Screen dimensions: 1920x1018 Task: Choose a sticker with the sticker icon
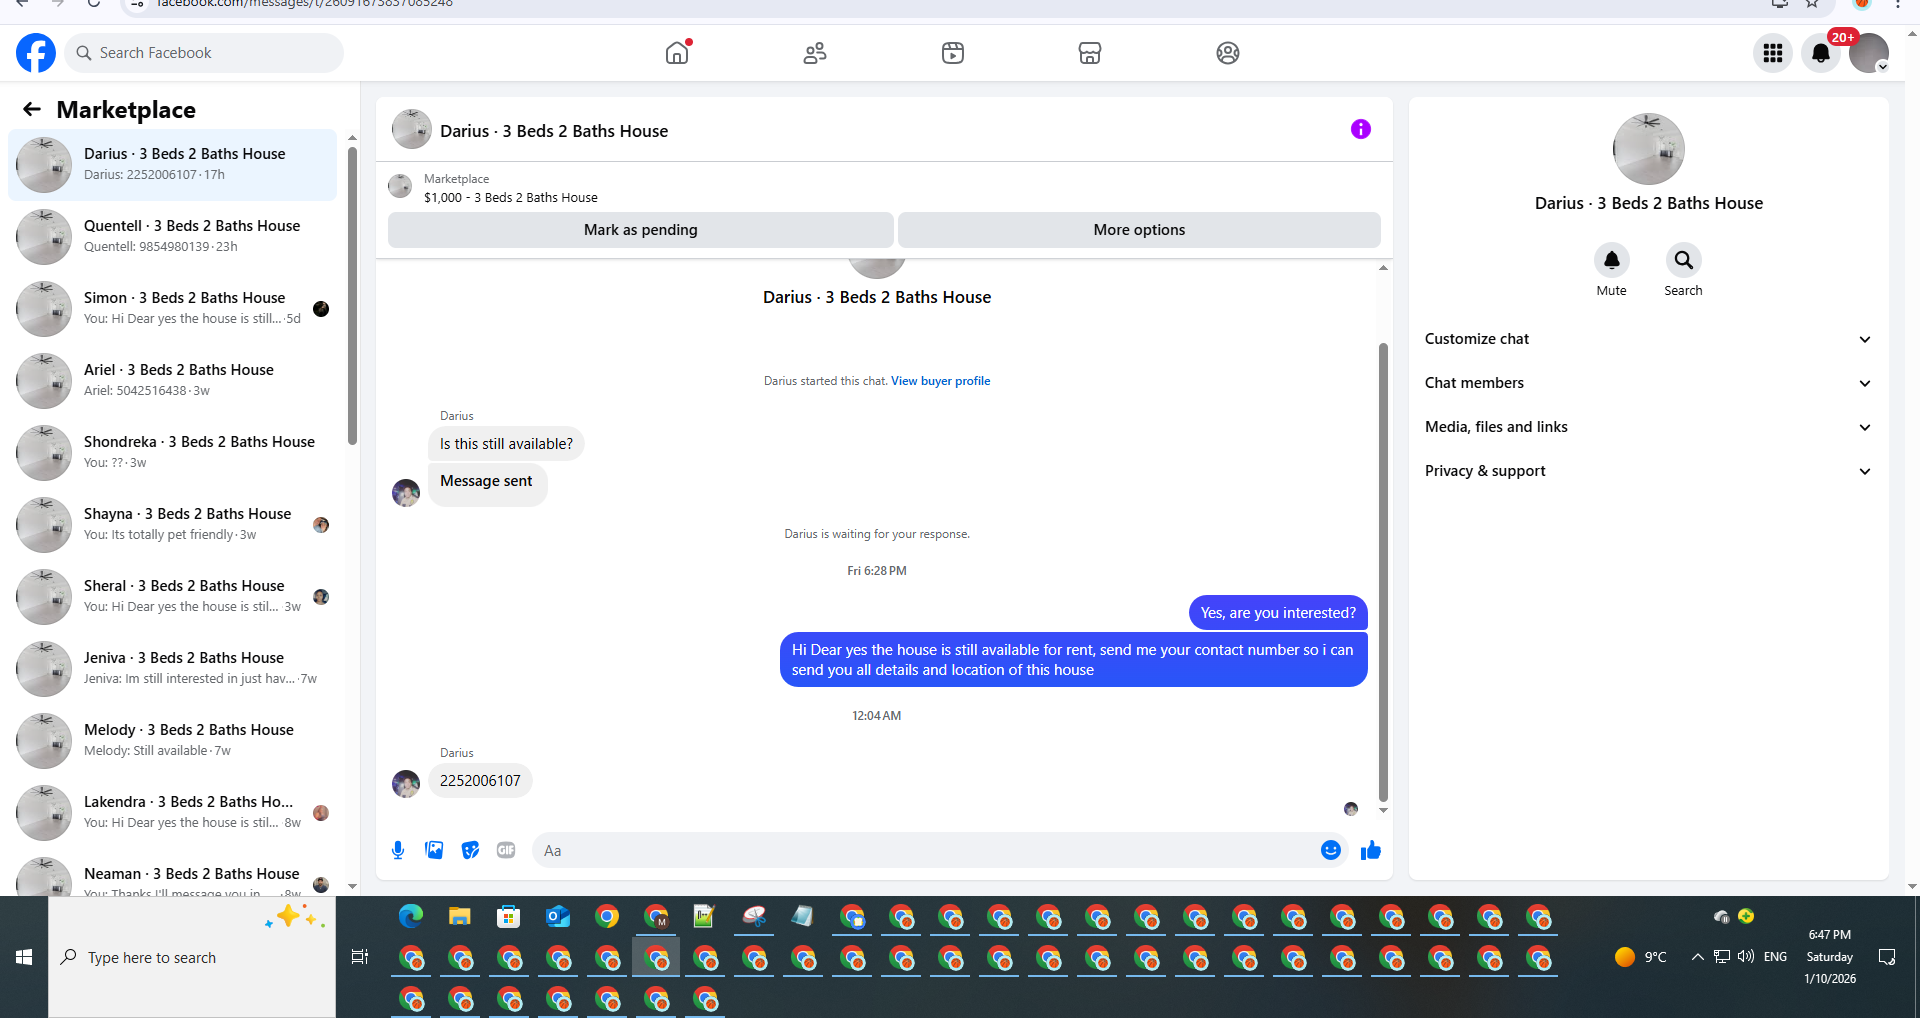tap(470, 850)
